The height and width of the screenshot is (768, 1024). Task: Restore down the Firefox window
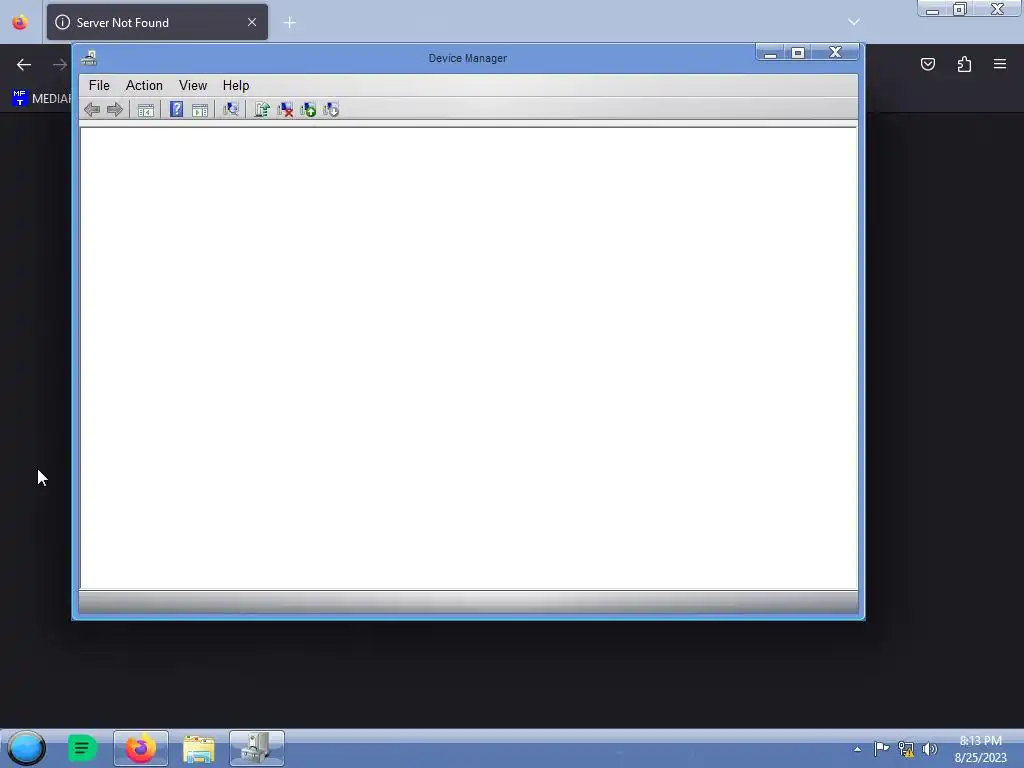[959, 10]
